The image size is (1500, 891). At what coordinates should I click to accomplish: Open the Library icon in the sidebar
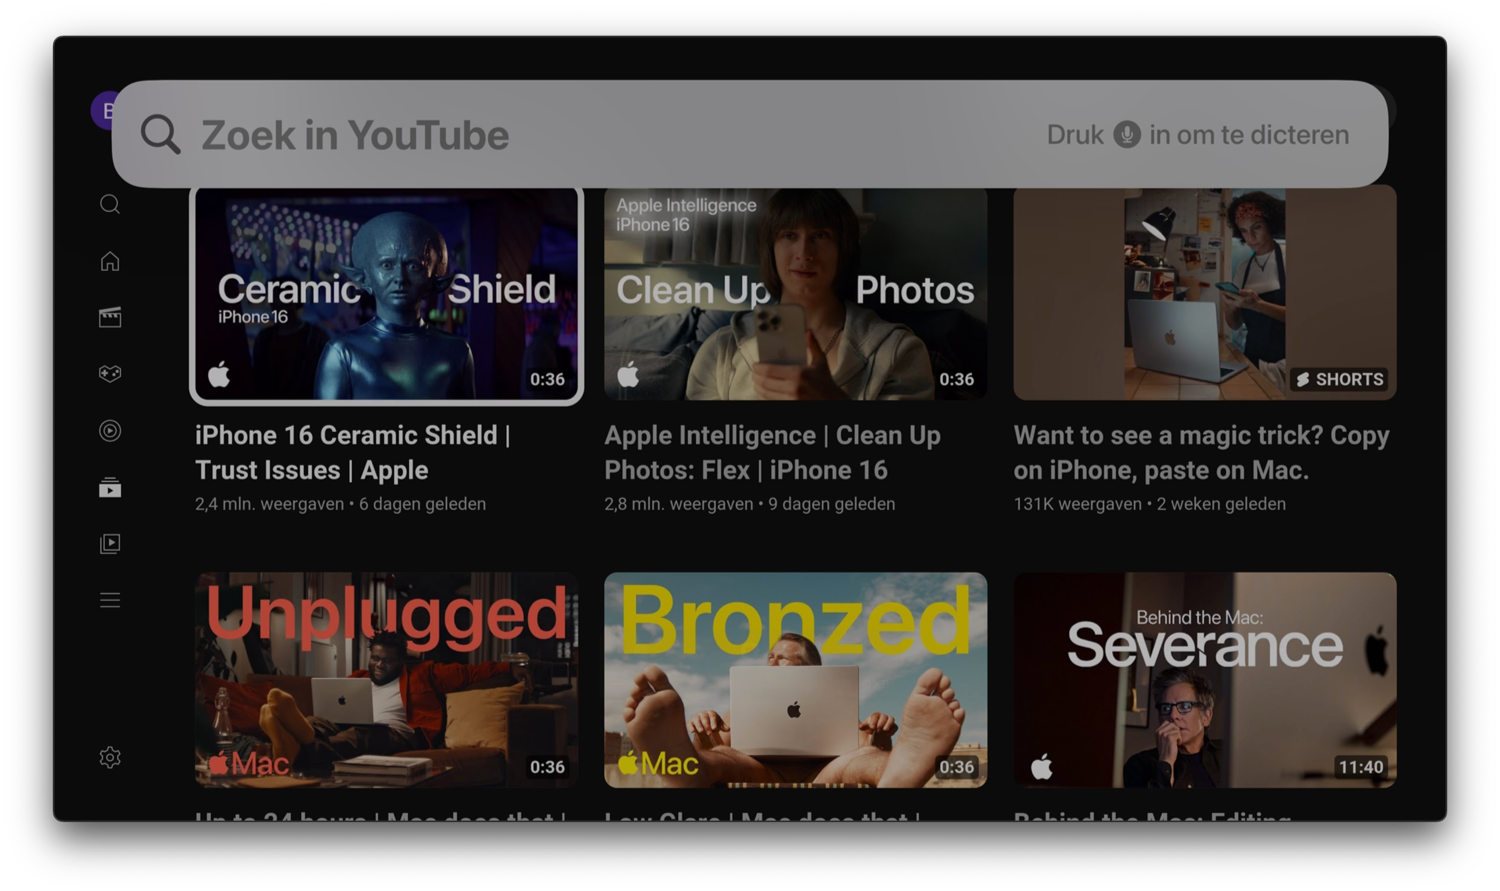110,543
